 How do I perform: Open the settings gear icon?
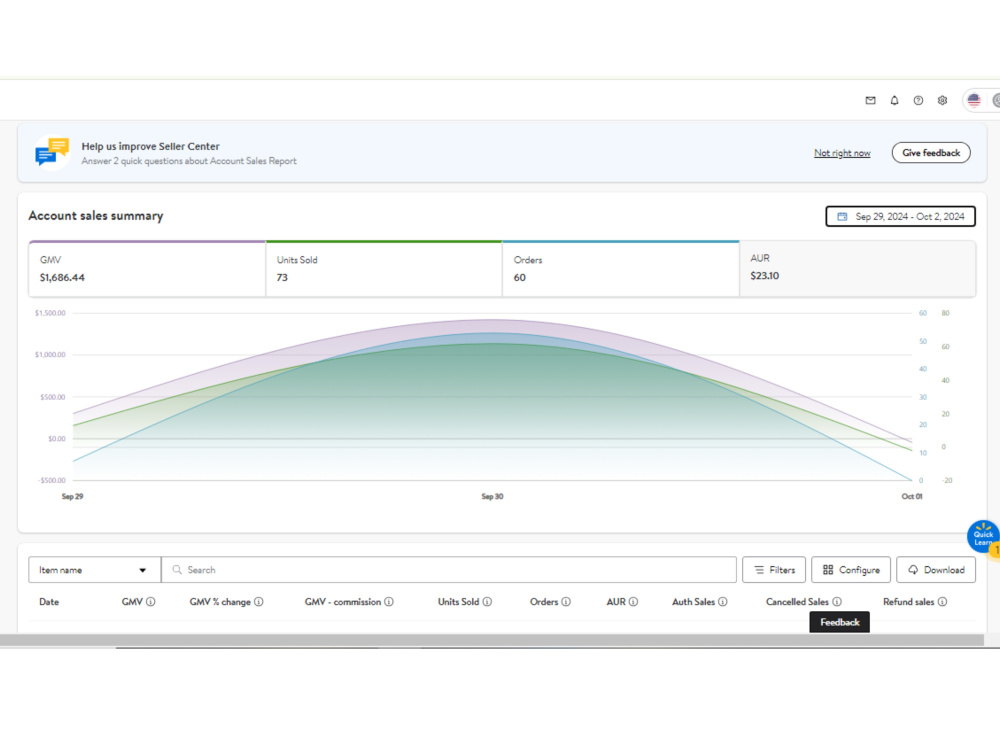(942, 100)
